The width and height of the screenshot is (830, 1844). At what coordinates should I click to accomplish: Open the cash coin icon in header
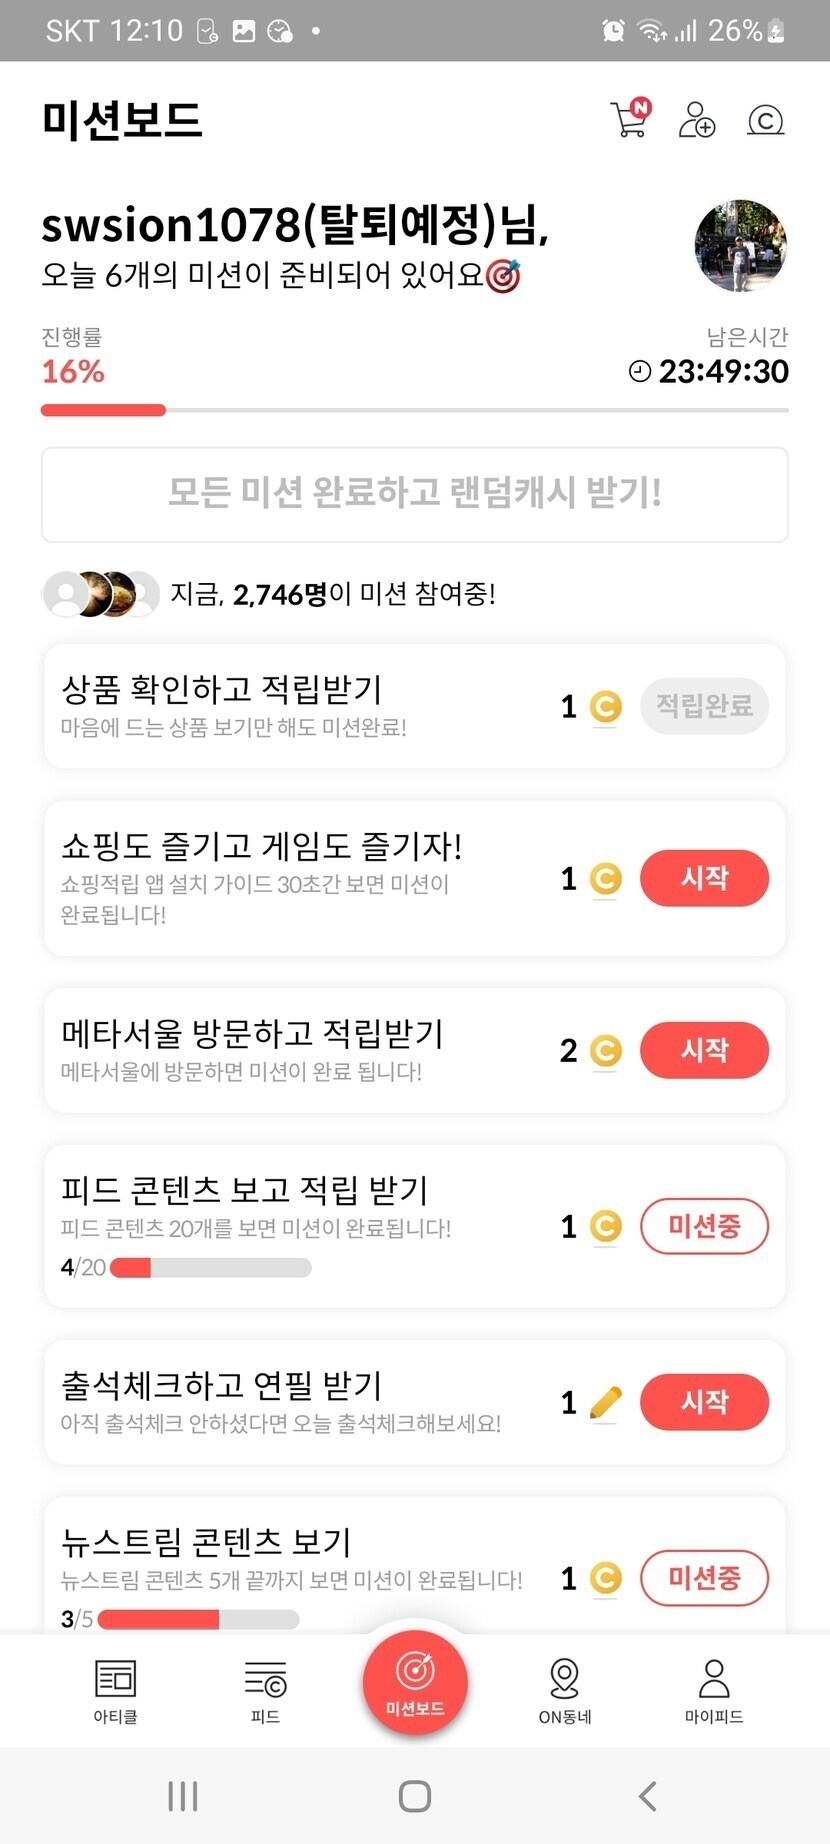click(x=765, y=121)
